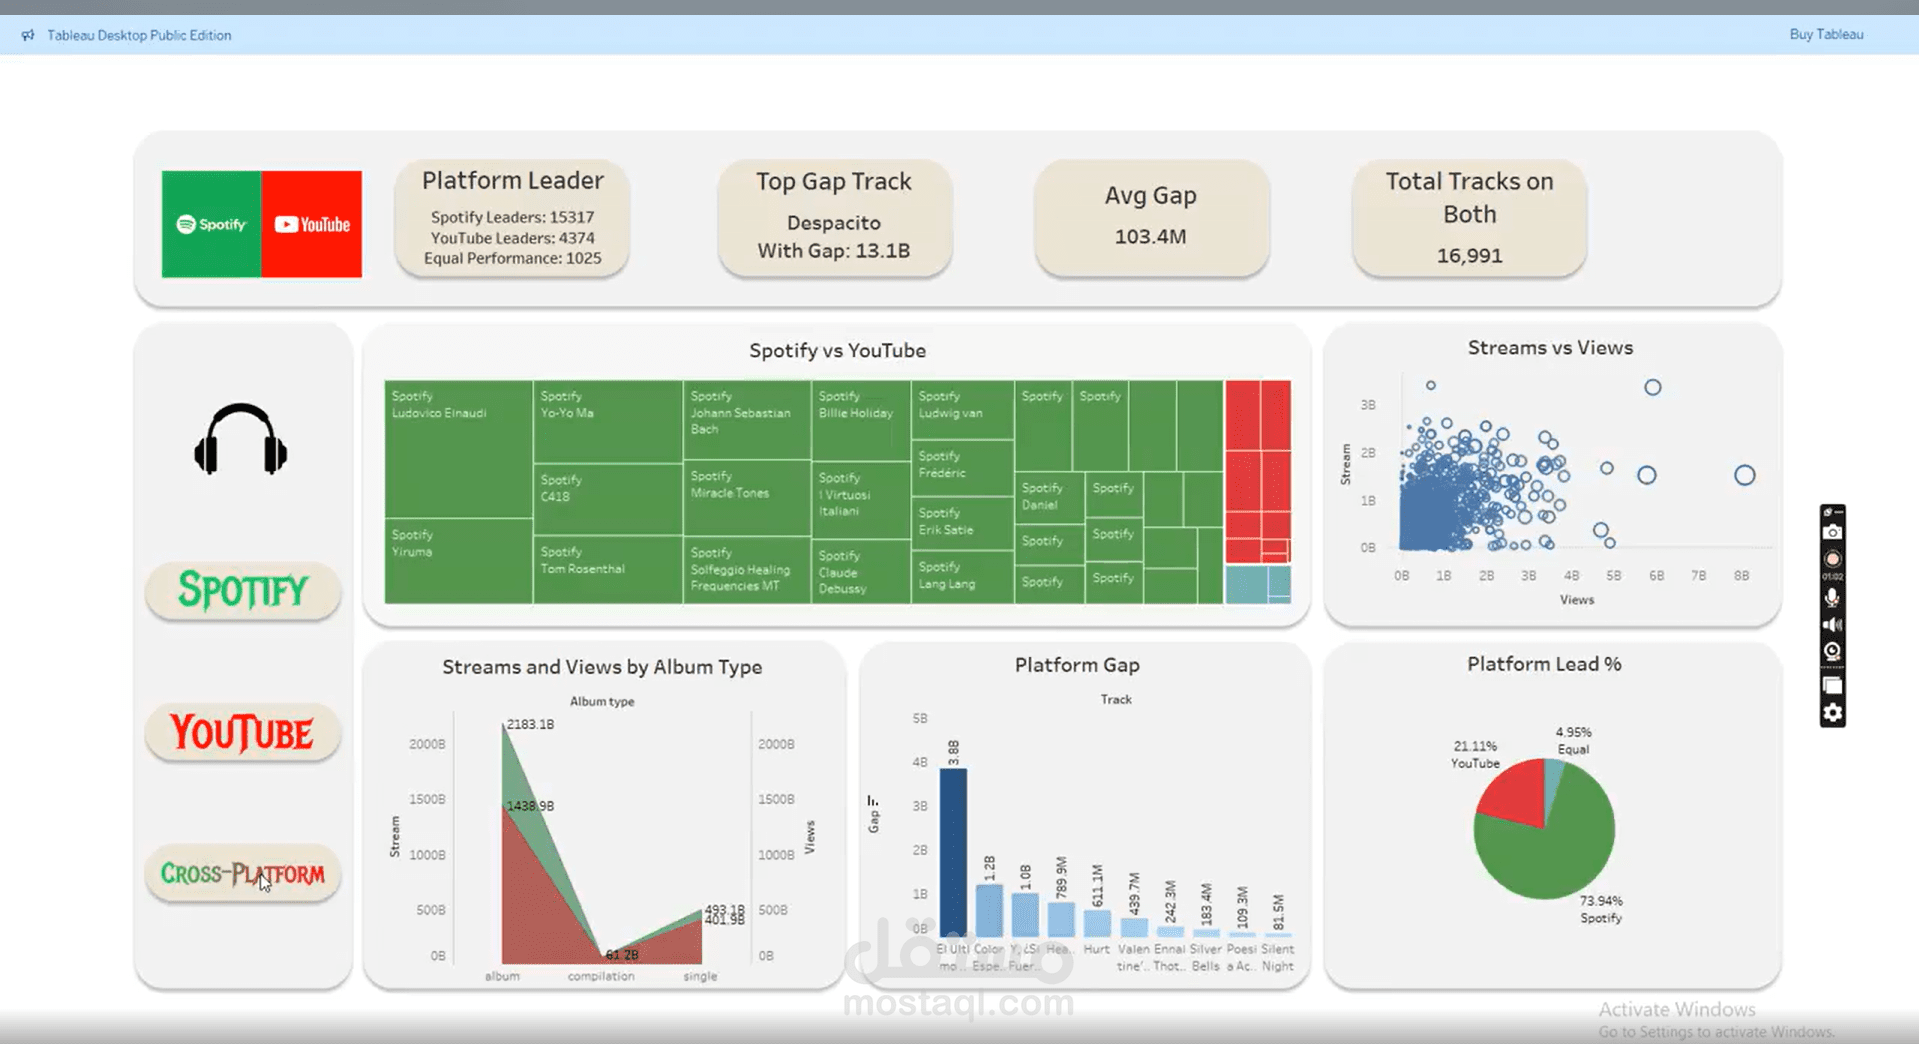Screen dimensions: 1919x1044
Task: Click the Spotify filter button
Action: [243, 590]
